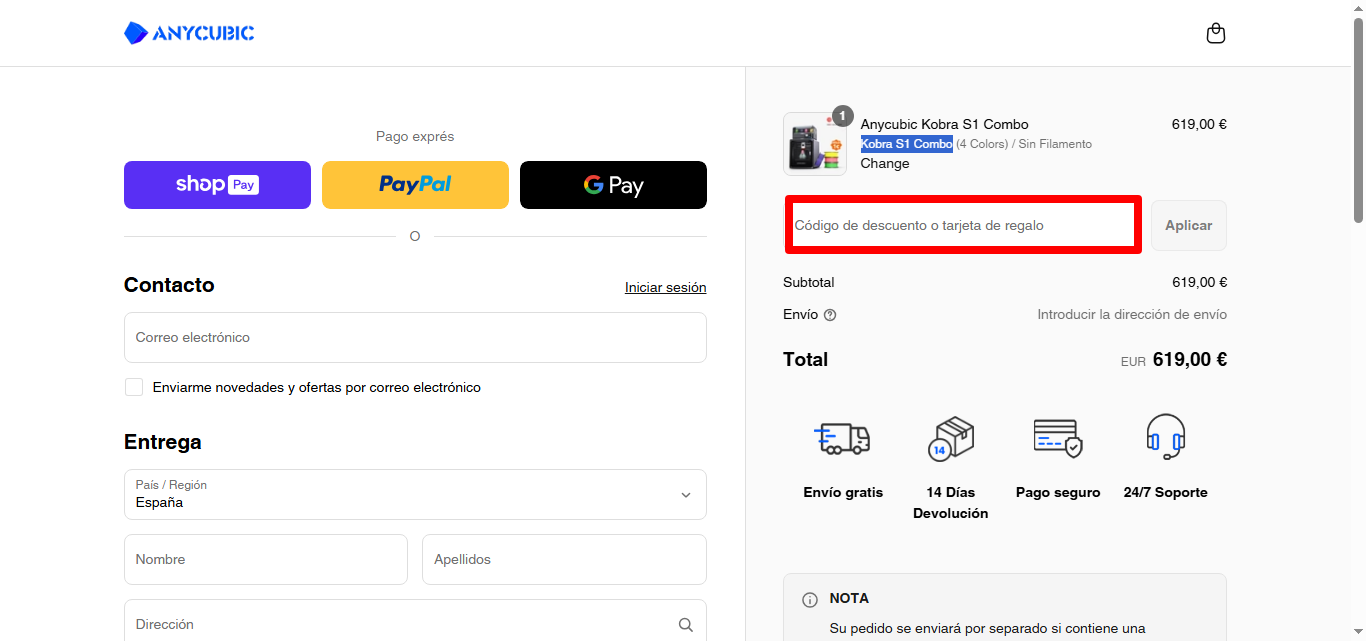Screen dimensions: 1366x641
Task: Click the País / Región chevron arrow
Action: point(686,495)
